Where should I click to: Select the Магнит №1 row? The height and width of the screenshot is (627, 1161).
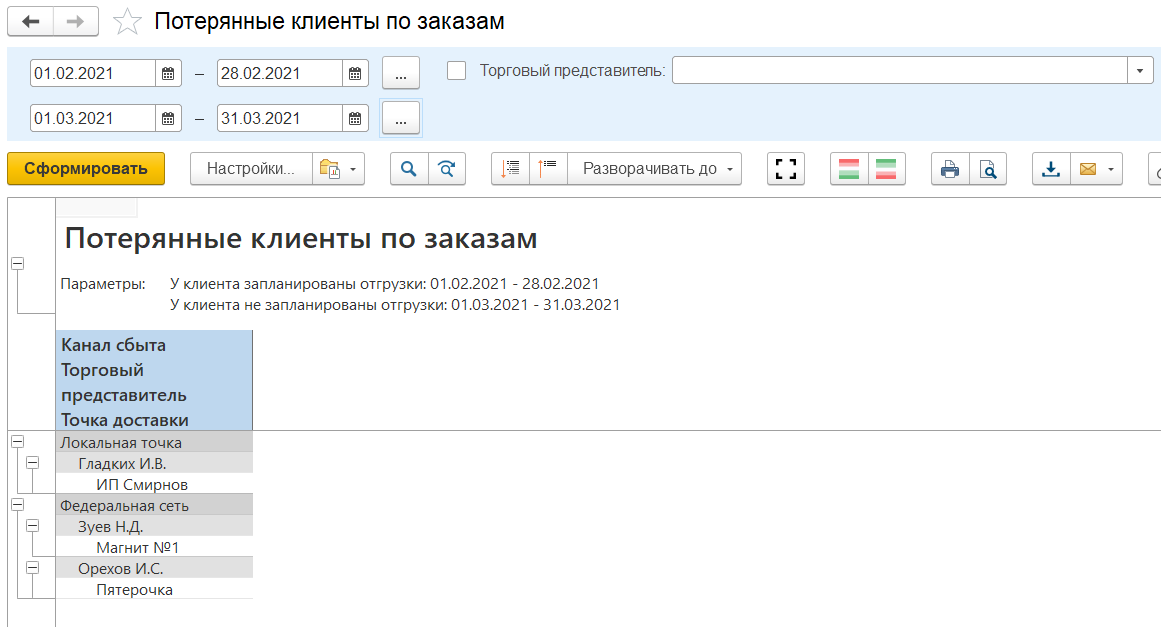coord(137,547)
